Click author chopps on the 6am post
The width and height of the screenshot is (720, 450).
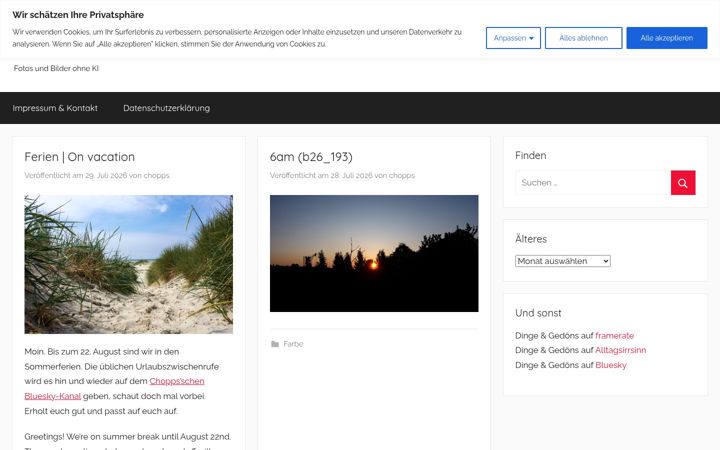tap(402, 175)
